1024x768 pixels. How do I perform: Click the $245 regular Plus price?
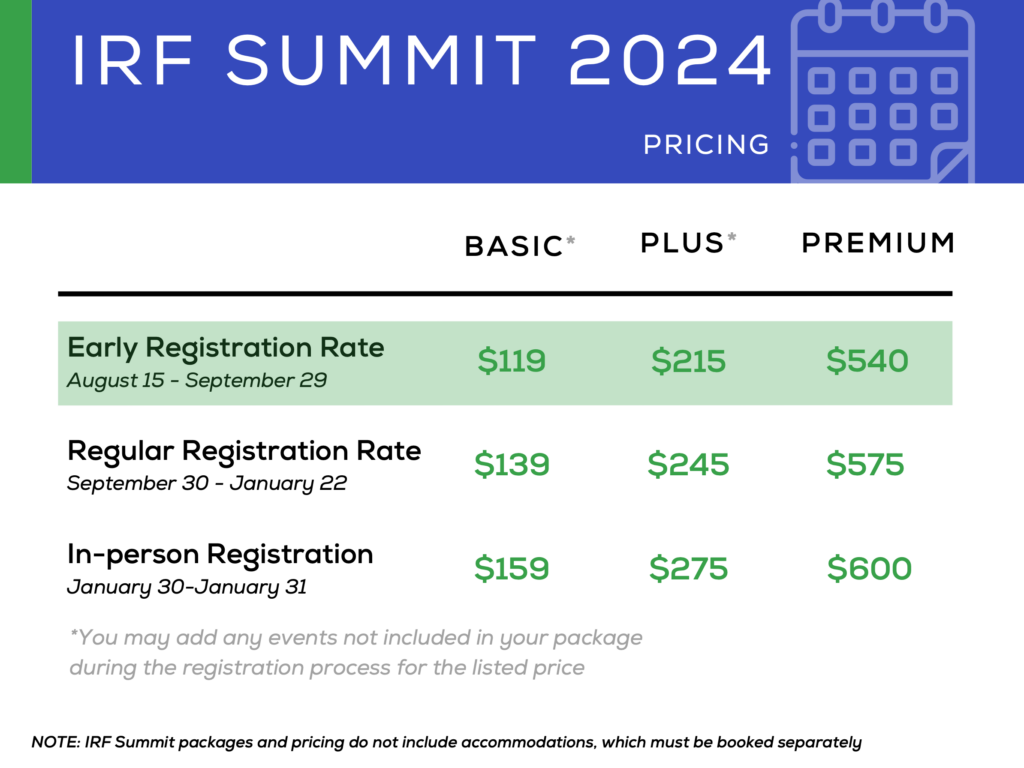click(688, 464)
